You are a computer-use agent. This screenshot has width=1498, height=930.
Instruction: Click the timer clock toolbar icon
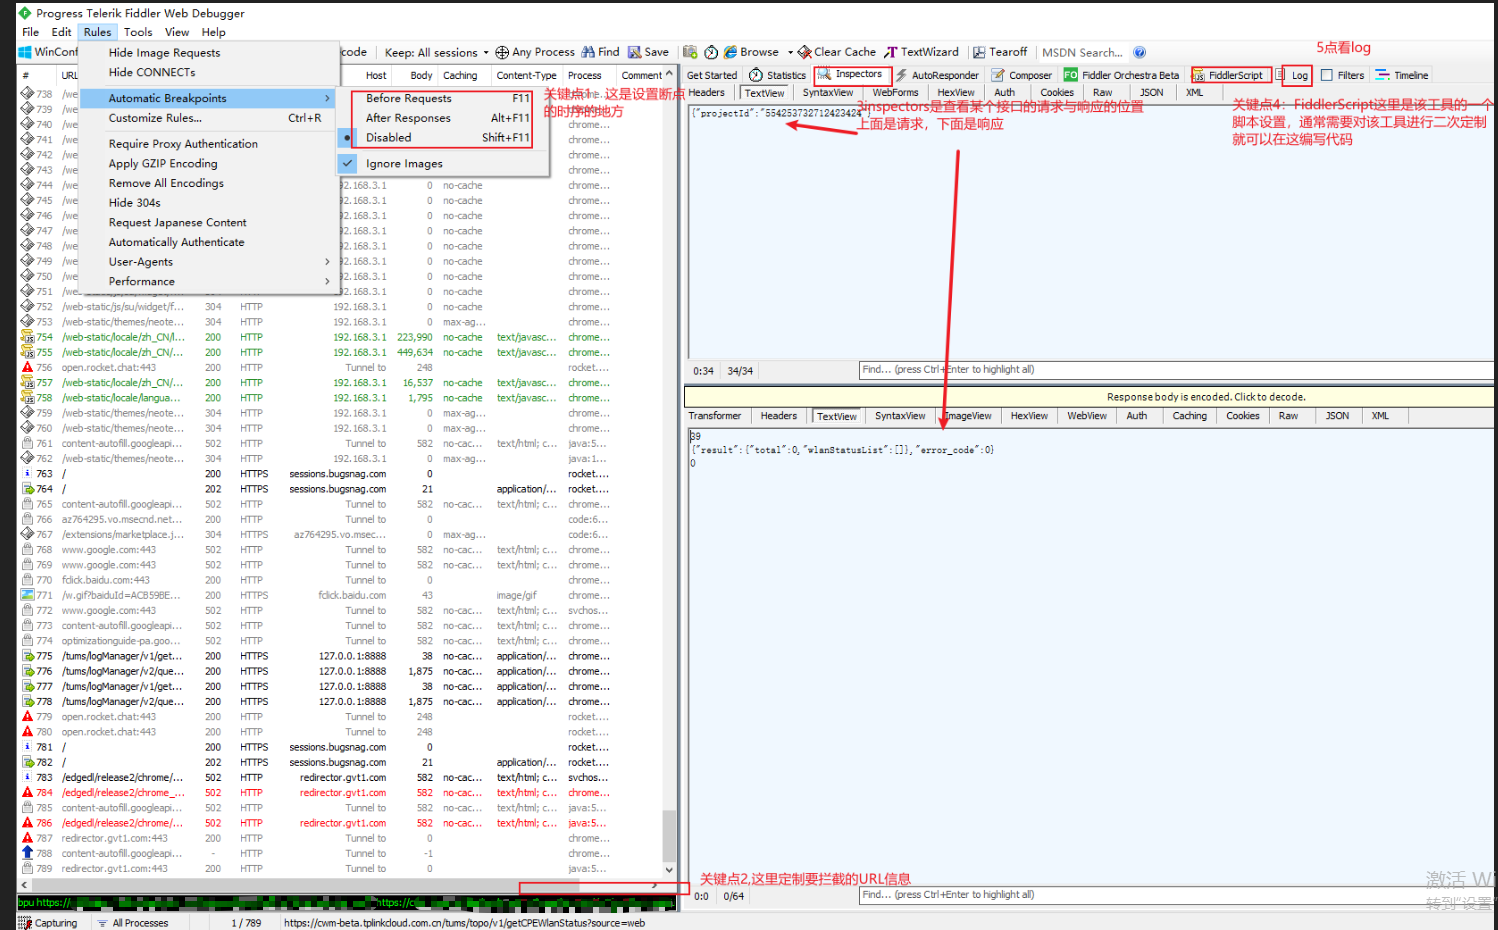(x=711, y=52)
